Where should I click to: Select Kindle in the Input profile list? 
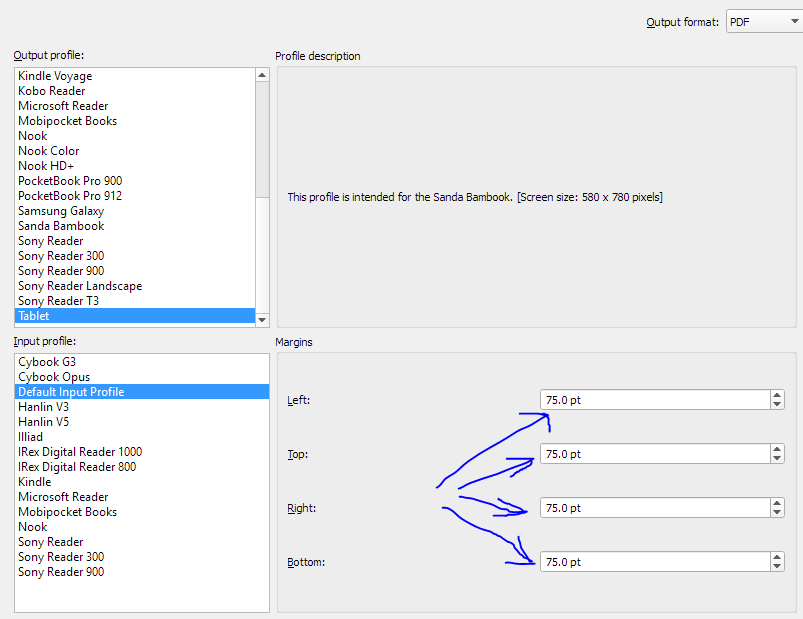click(142, 482)
